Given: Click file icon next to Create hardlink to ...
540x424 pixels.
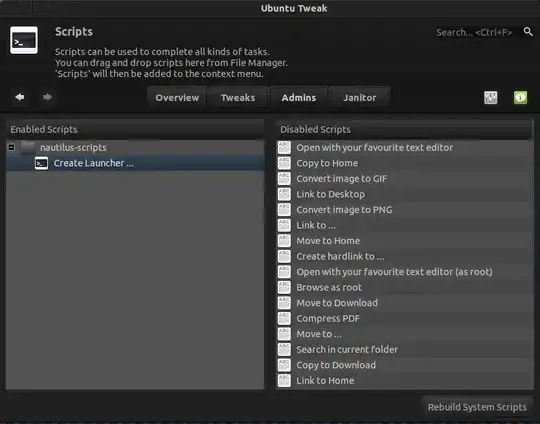Looking at the screenshot, I should 284,256.
